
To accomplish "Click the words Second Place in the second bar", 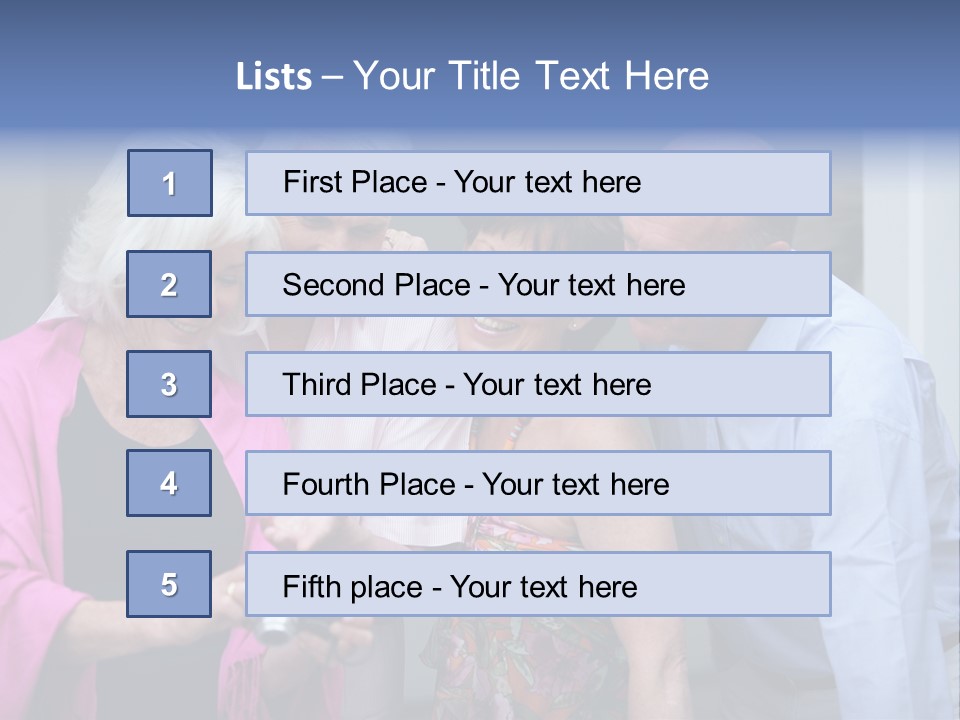I will click(x=375, y=285).
